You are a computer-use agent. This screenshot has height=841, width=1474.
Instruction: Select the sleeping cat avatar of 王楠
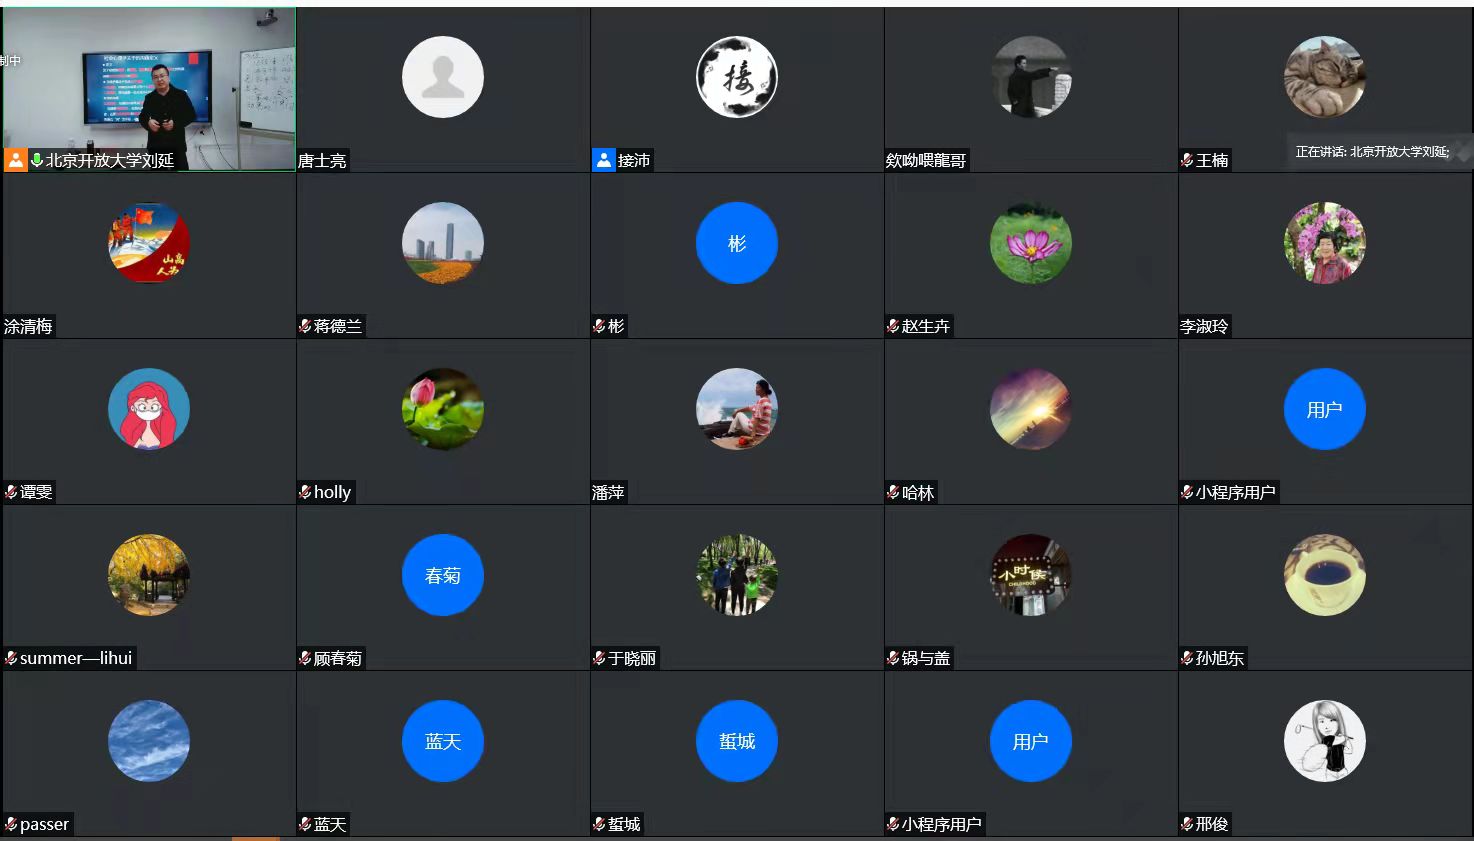click(1324, 77)
